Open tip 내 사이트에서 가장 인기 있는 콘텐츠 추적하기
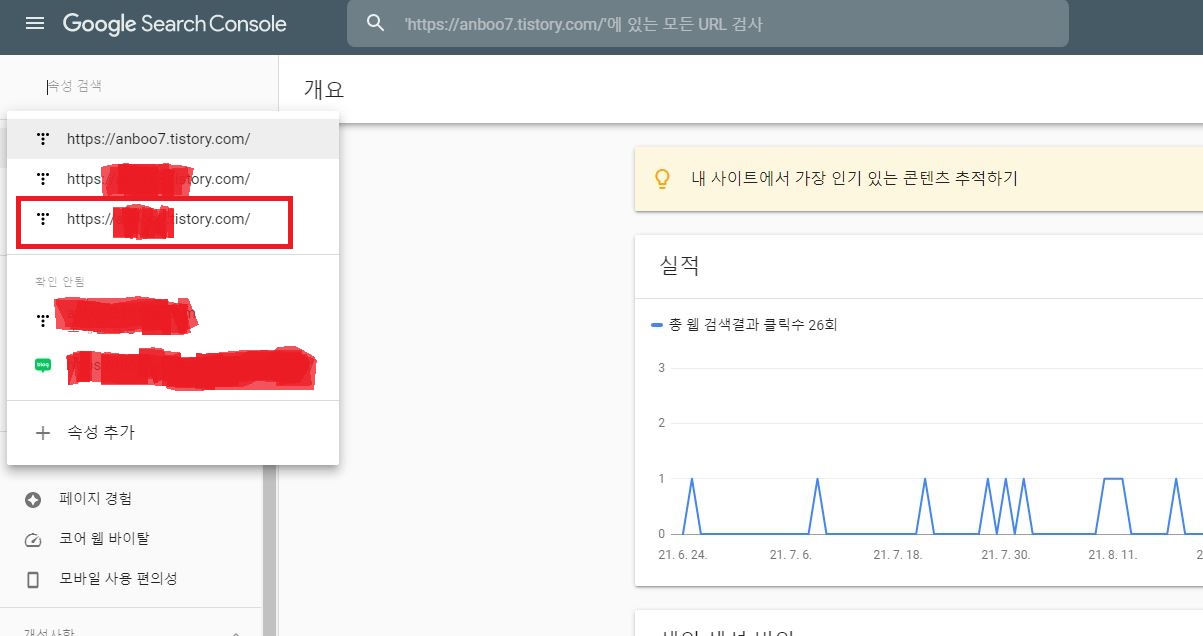 click(x=854, y=179)
